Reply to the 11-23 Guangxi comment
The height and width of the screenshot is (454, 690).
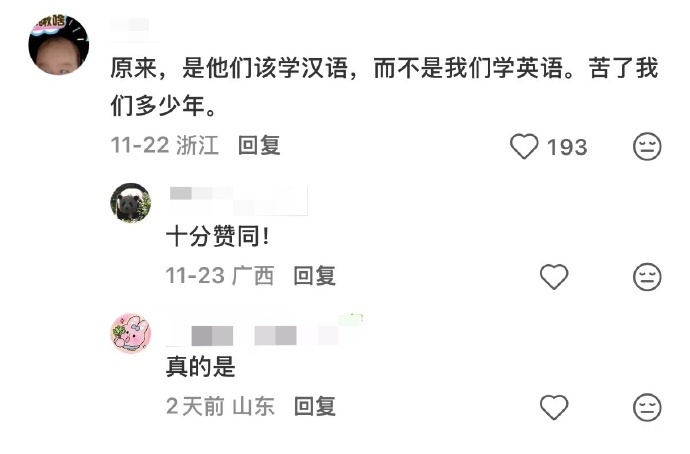[x=315, y=276]
